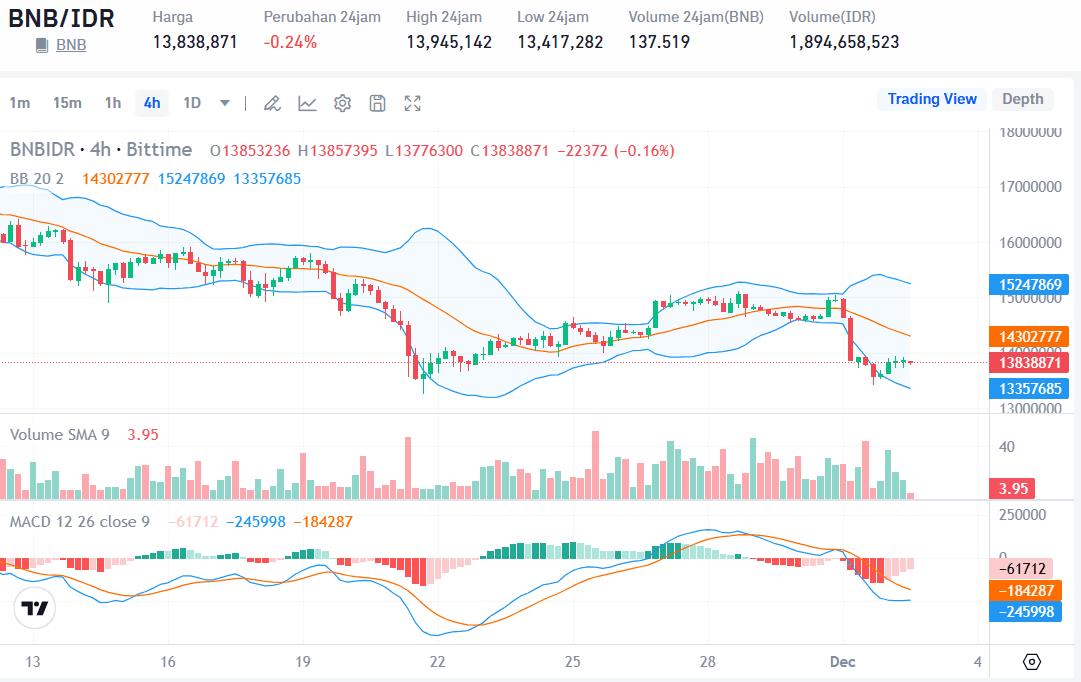The width and height of the screenshot is (1081, 682).
Task: Switch to the Trading View tab
Action: click(932, 99)
